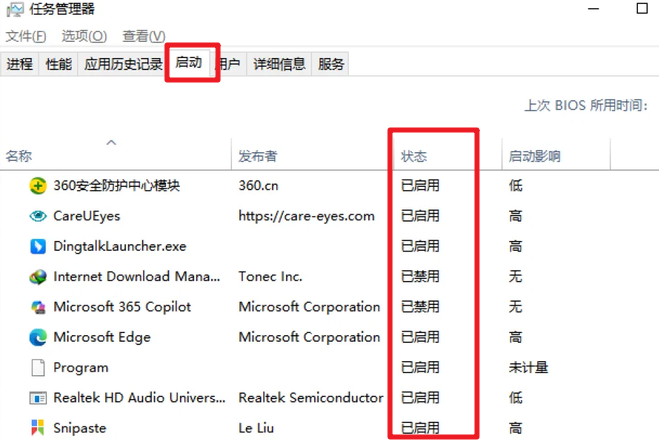Minimize the Task Manager window
Viewport: 659px width, 440px height.
pyautogui.click(x=593, y=9)
